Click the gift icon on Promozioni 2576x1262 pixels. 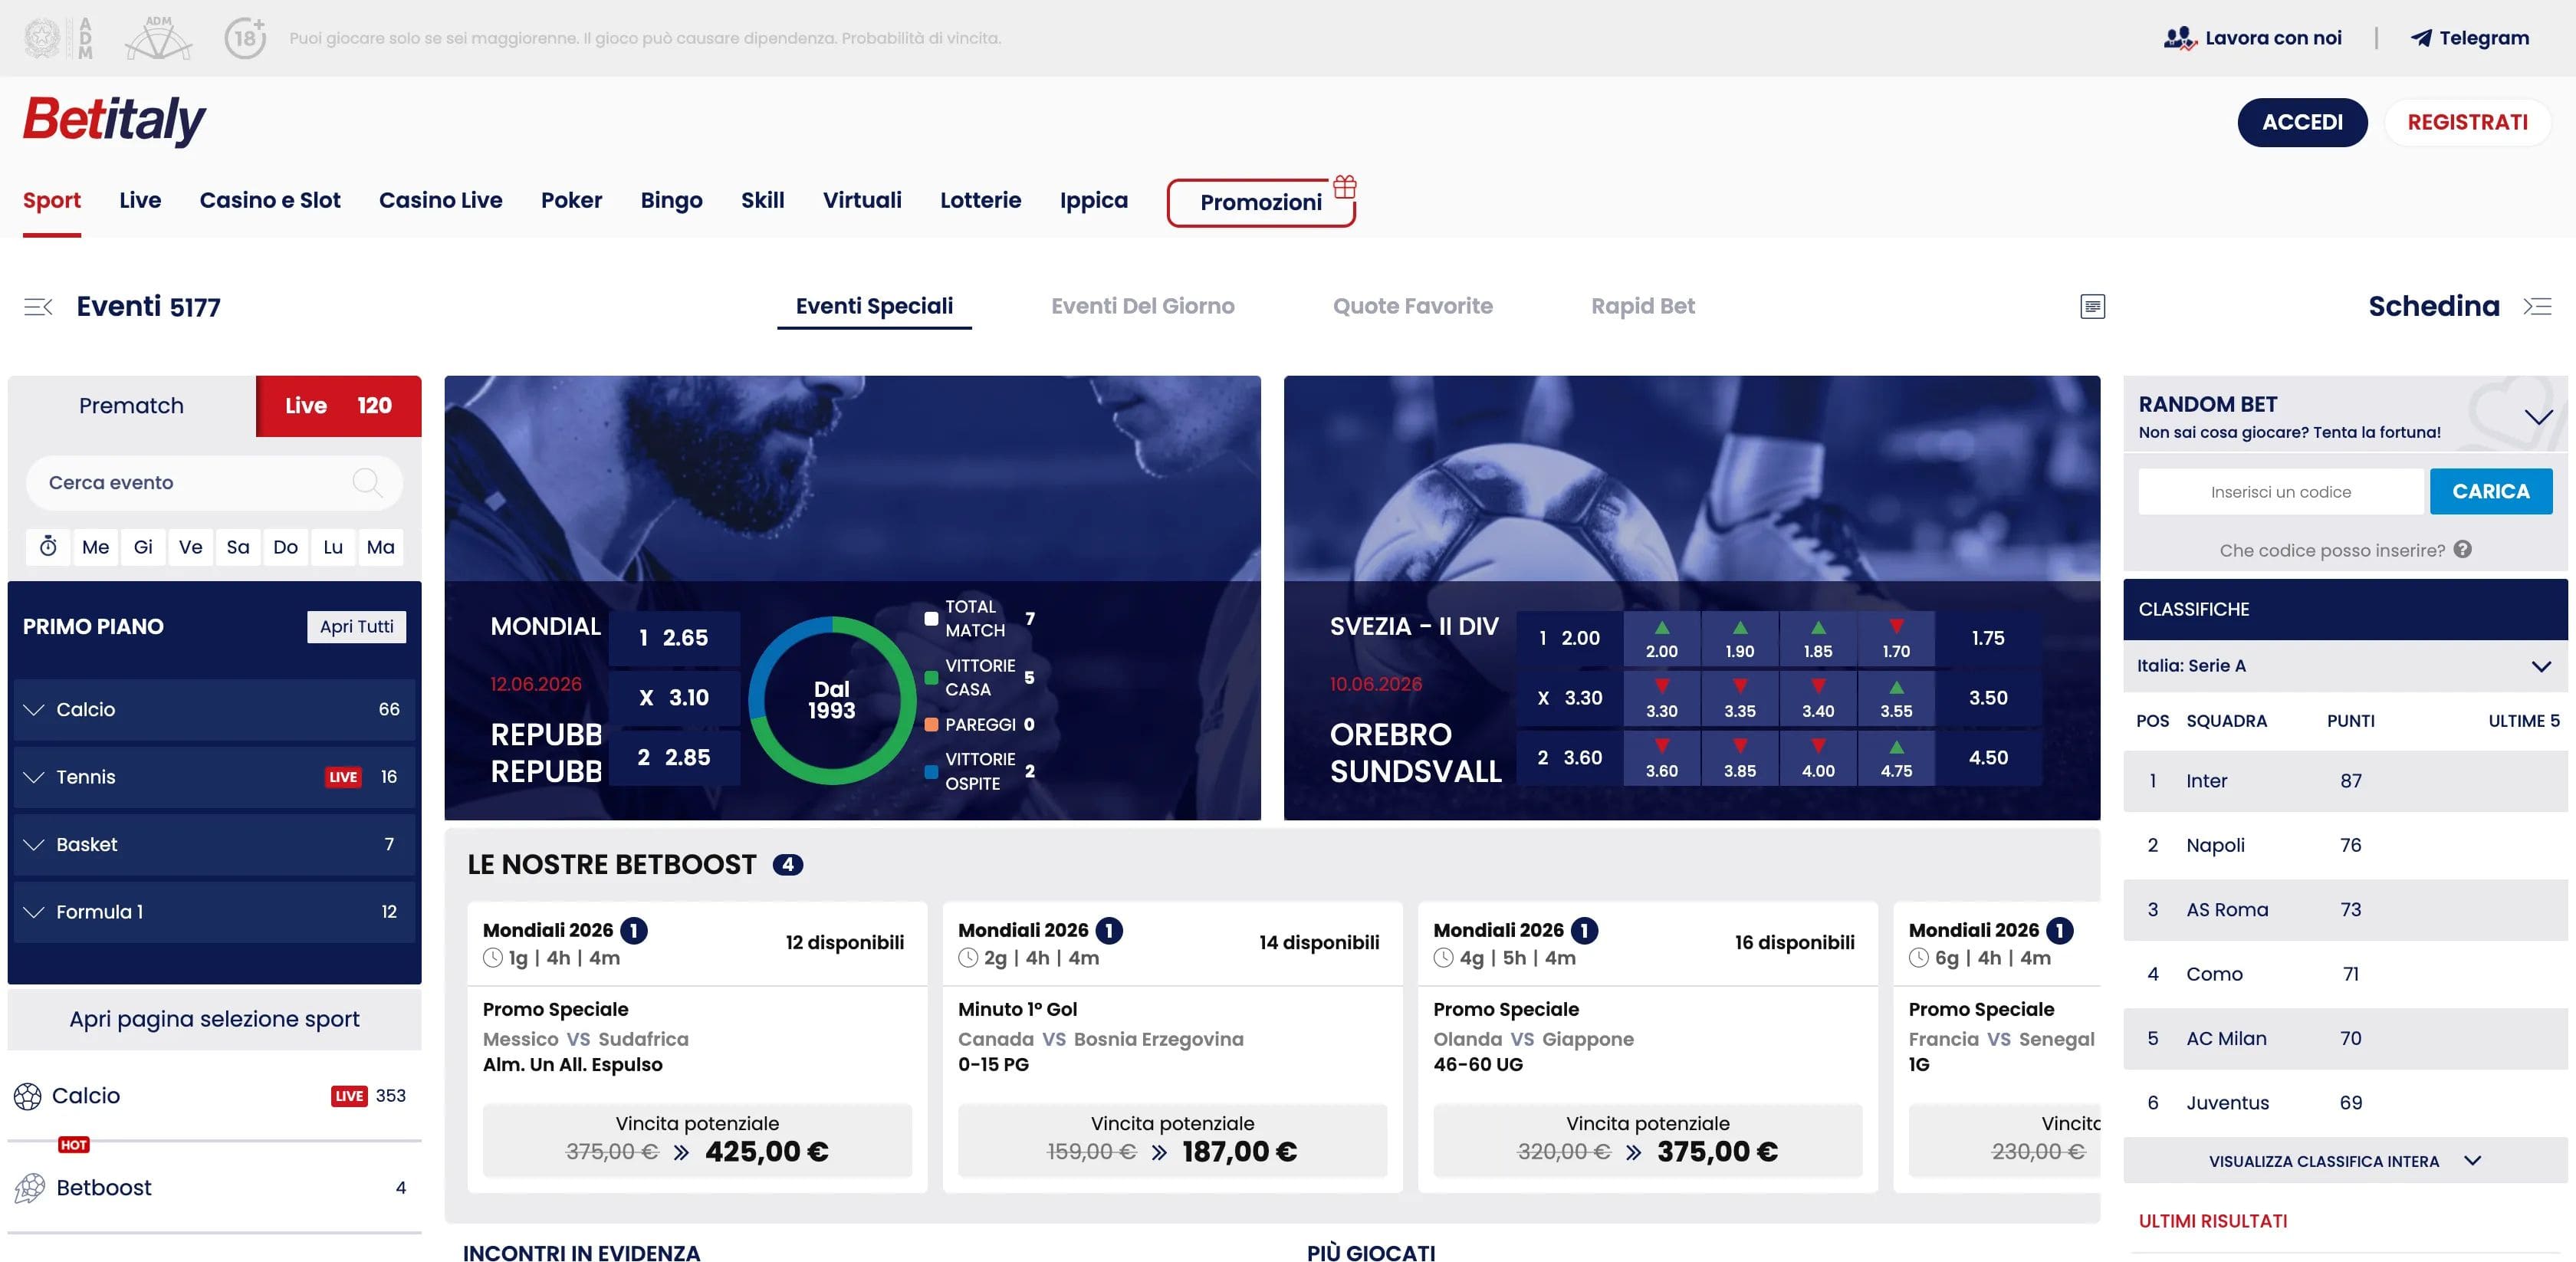(x=1345, y=186)
